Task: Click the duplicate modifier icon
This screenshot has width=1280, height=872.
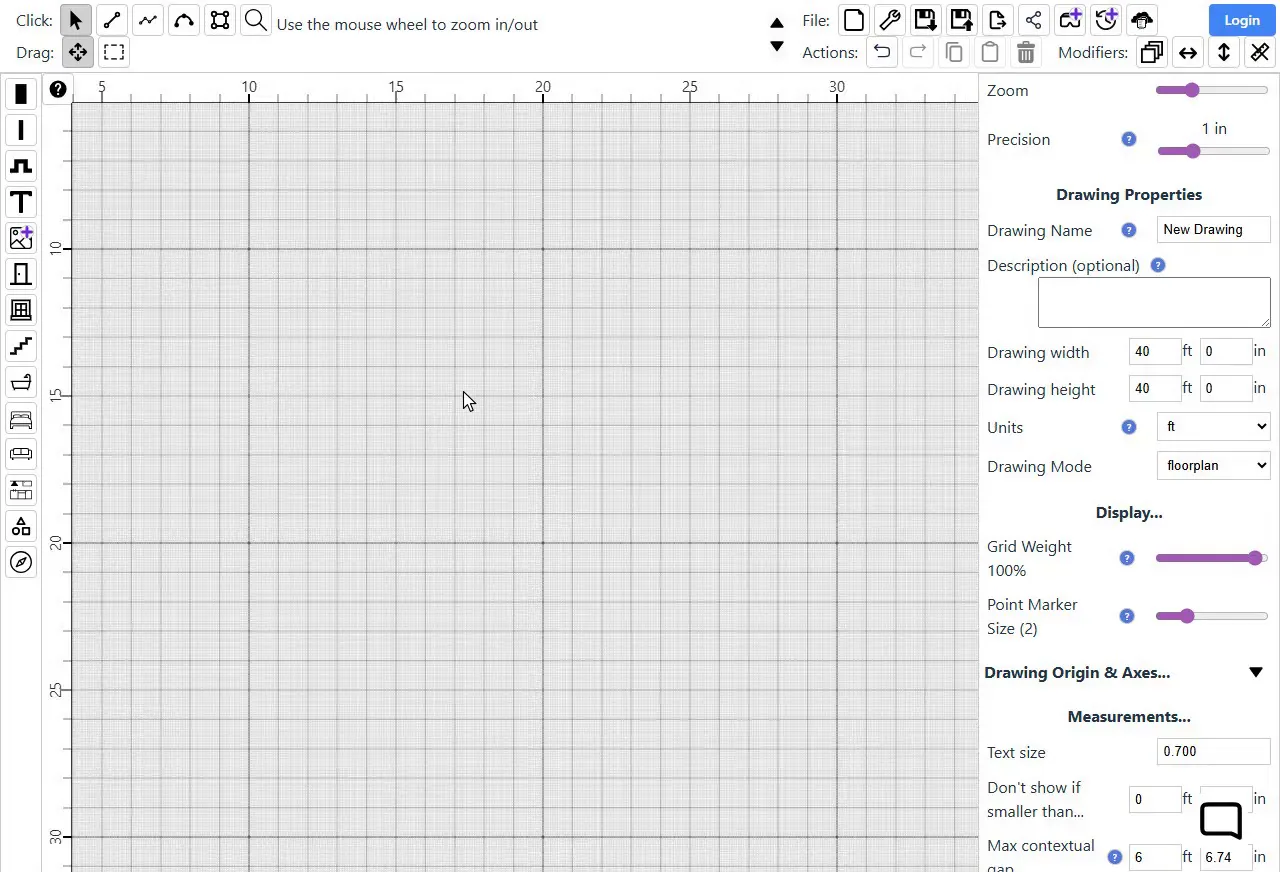Action: point(1152,52)
